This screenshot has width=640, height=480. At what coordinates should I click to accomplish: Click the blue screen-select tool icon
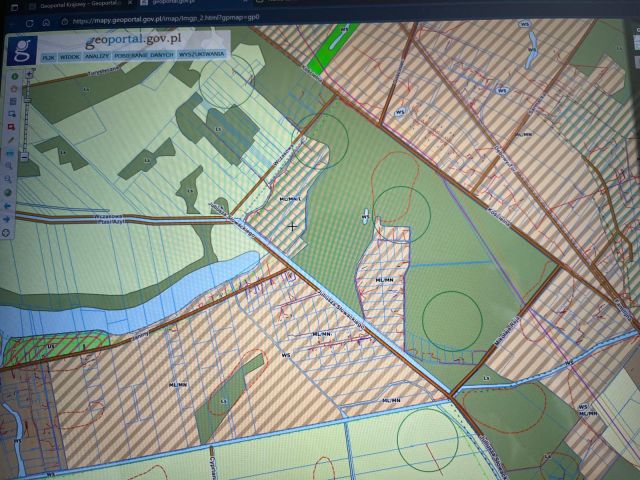tap(12, 114)
